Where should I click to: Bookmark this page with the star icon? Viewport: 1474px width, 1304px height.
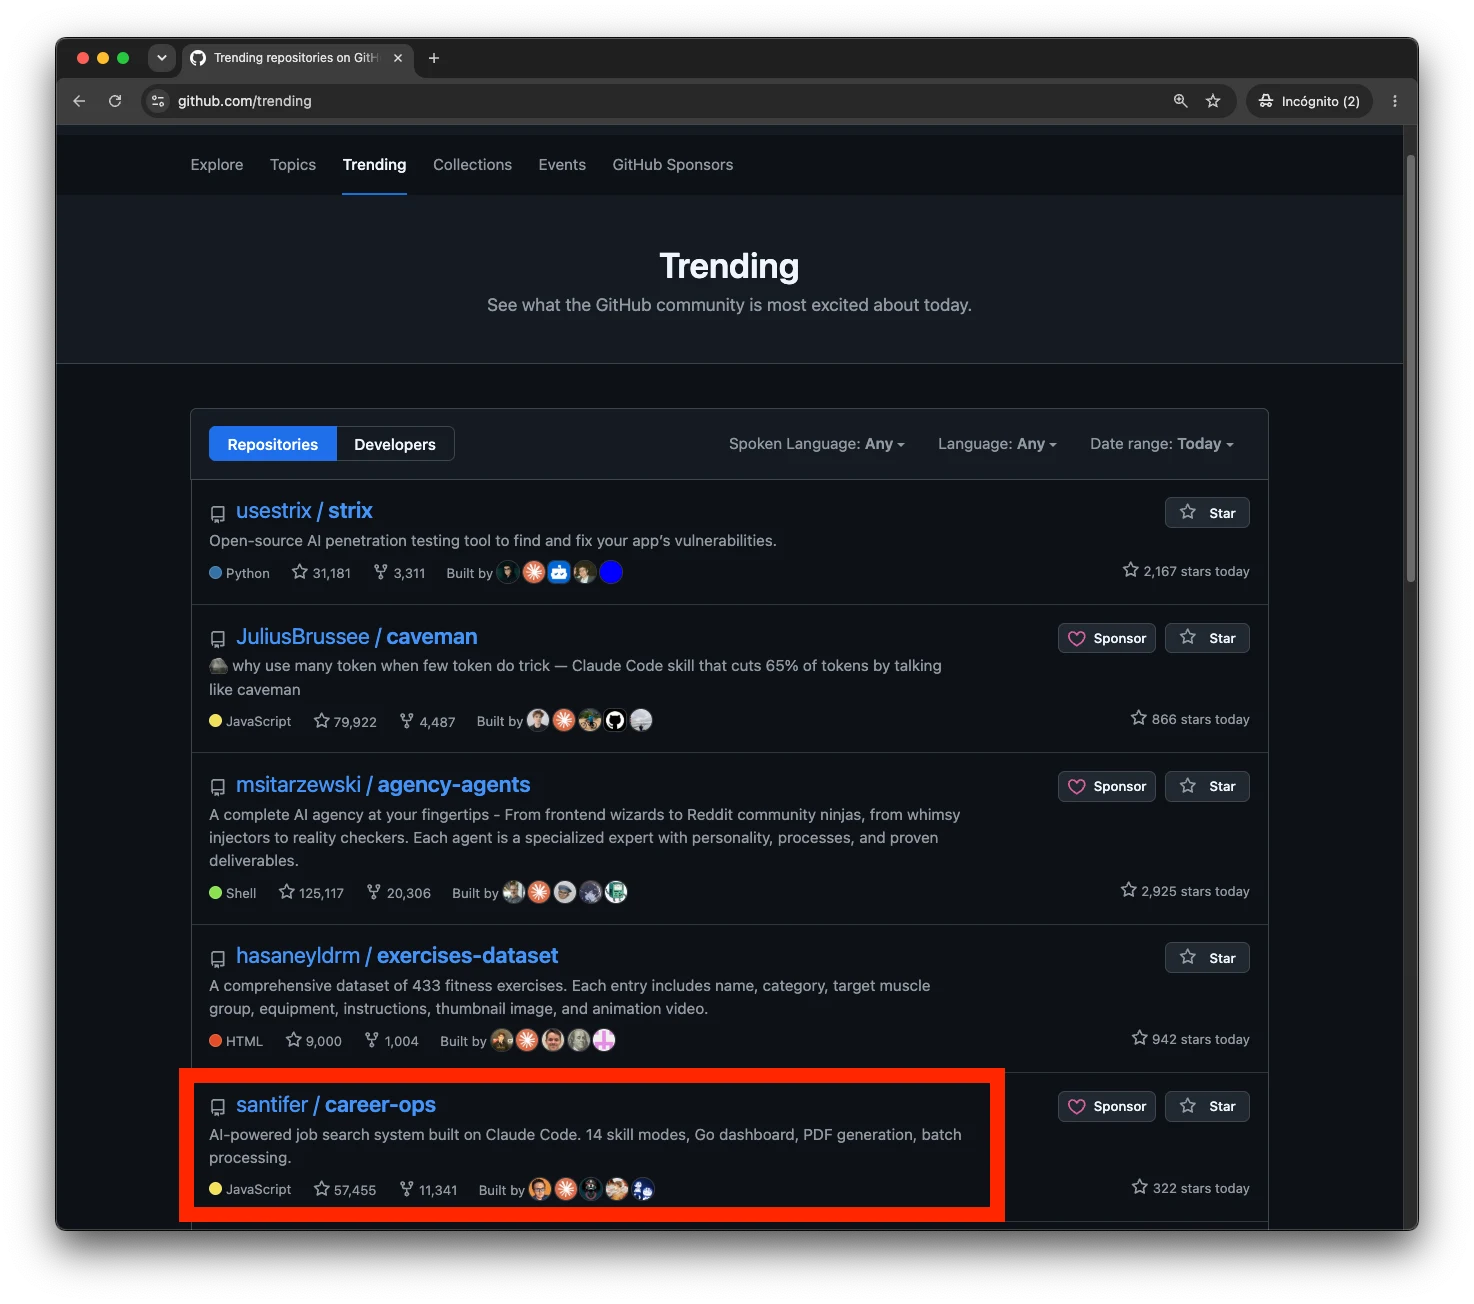point(1213,101)
